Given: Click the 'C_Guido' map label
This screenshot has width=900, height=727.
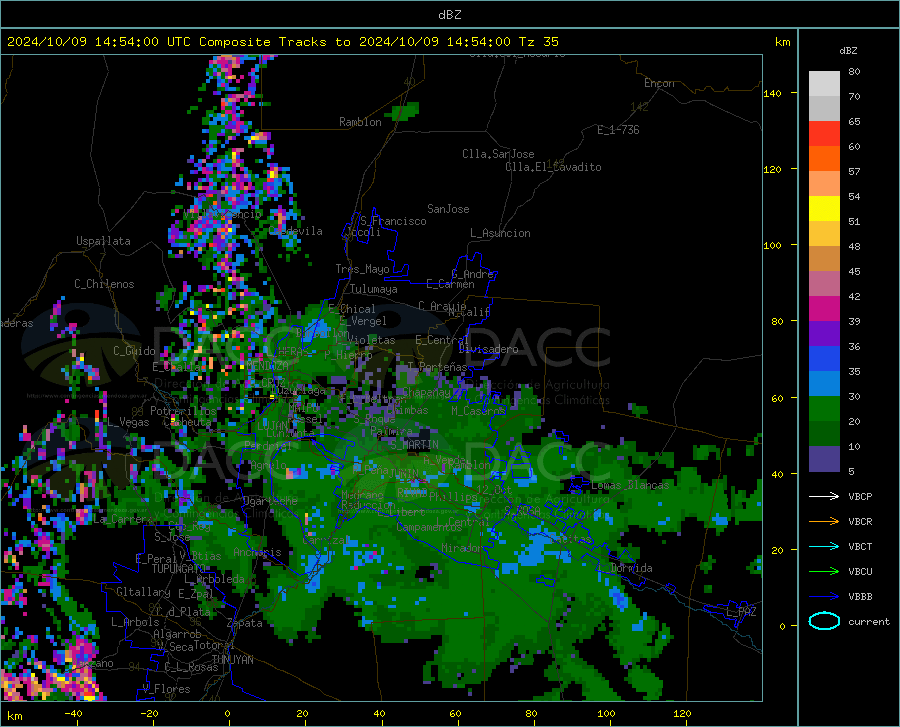Looking at the screenshot, I should coord(134,351).
